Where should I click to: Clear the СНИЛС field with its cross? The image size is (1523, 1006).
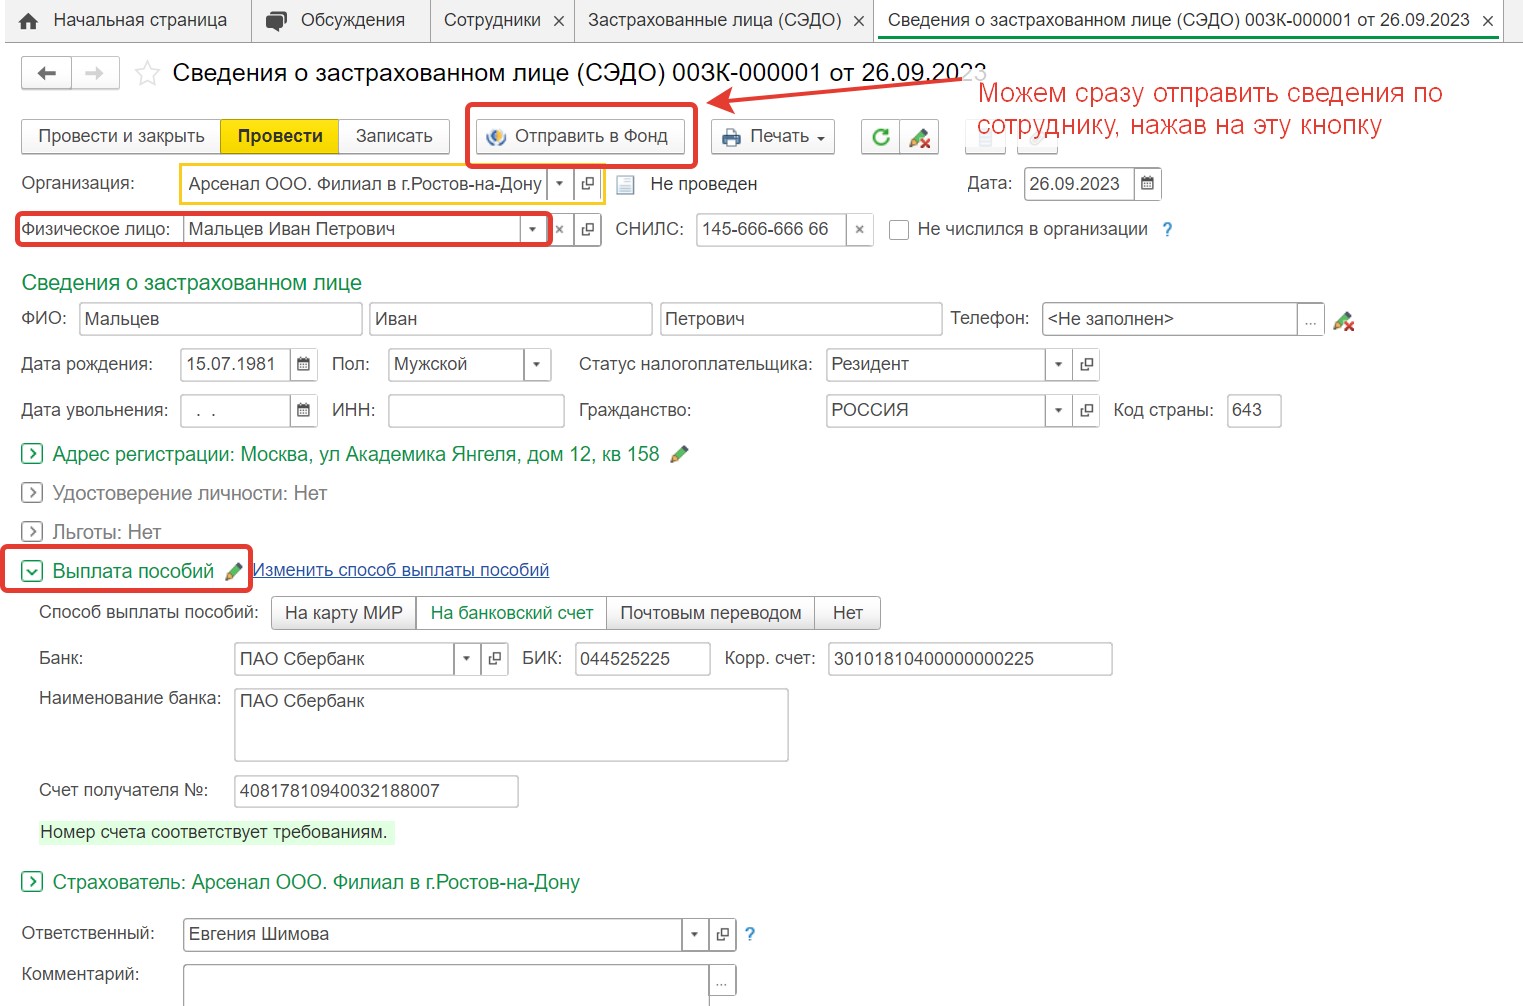(x=859, y=229)
